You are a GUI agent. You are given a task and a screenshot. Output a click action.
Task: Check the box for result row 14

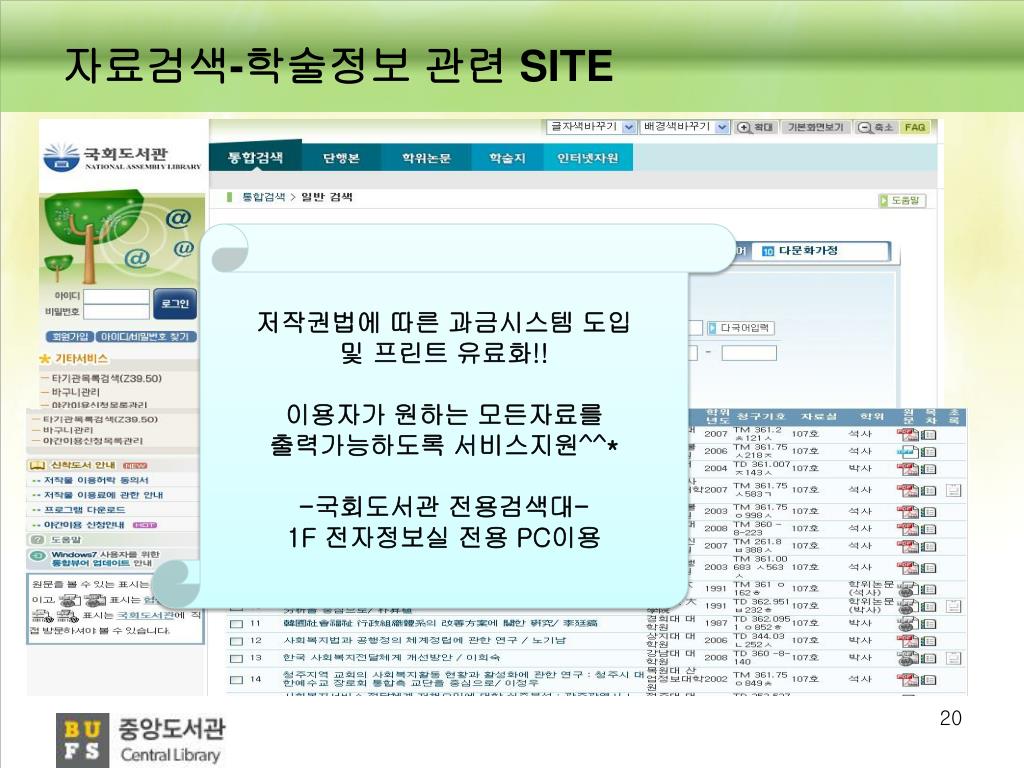236,680
